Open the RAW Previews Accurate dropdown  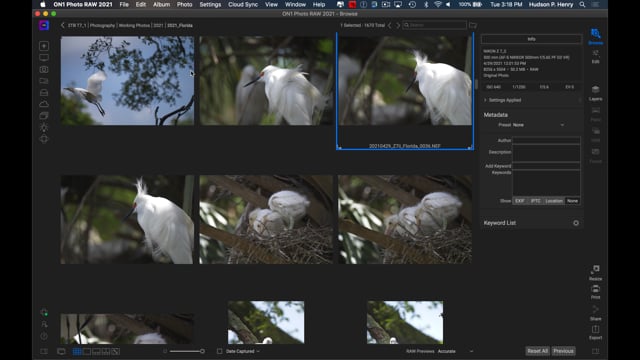455,351
